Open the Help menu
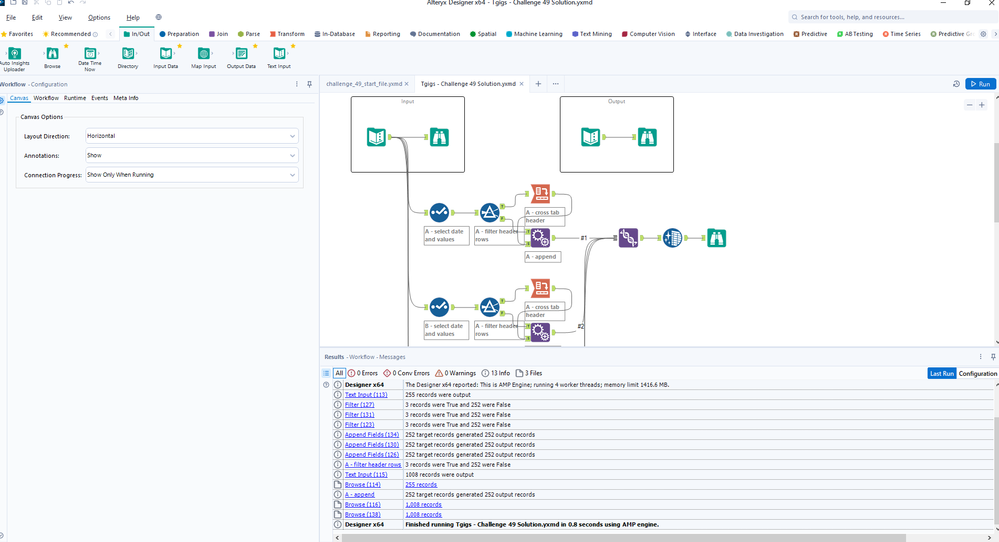The width and height of the screenshot is (999, 542). pyautogui.click(x=133, y=17)
